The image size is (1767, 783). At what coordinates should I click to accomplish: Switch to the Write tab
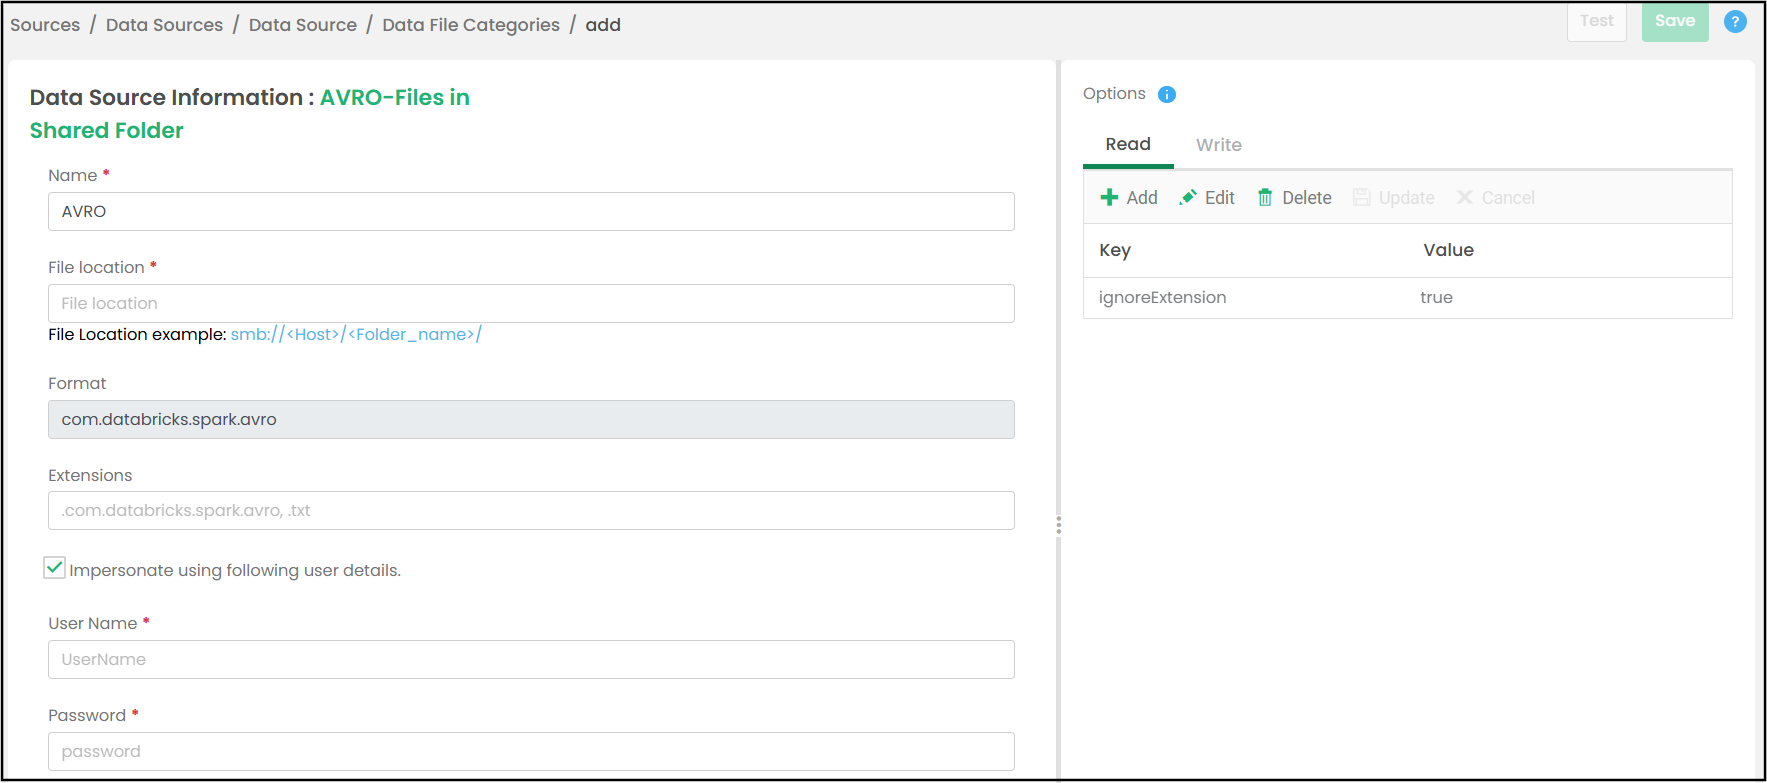[1219, 145]
